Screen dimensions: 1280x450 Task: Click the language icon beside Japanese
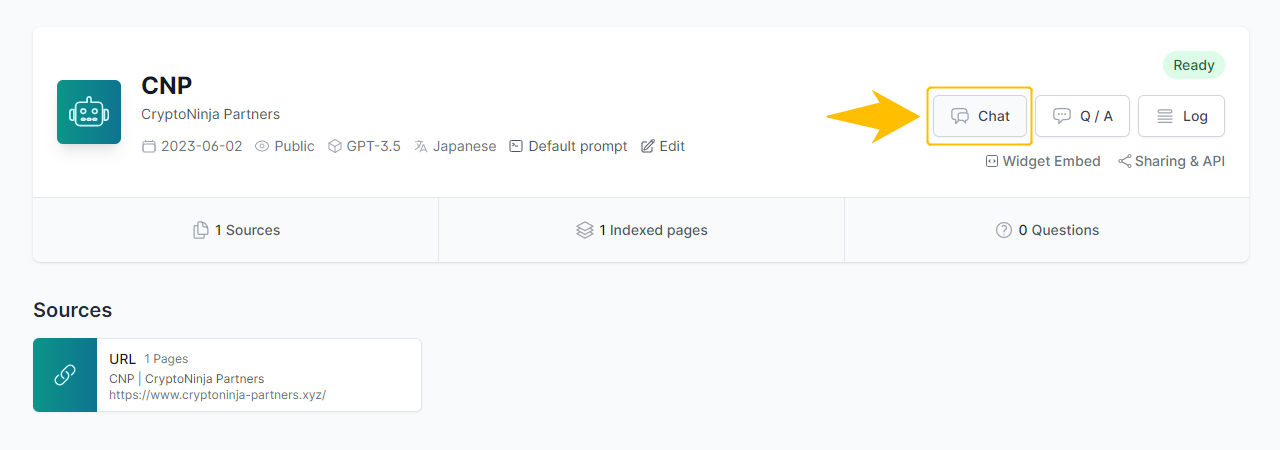[421, 146]
